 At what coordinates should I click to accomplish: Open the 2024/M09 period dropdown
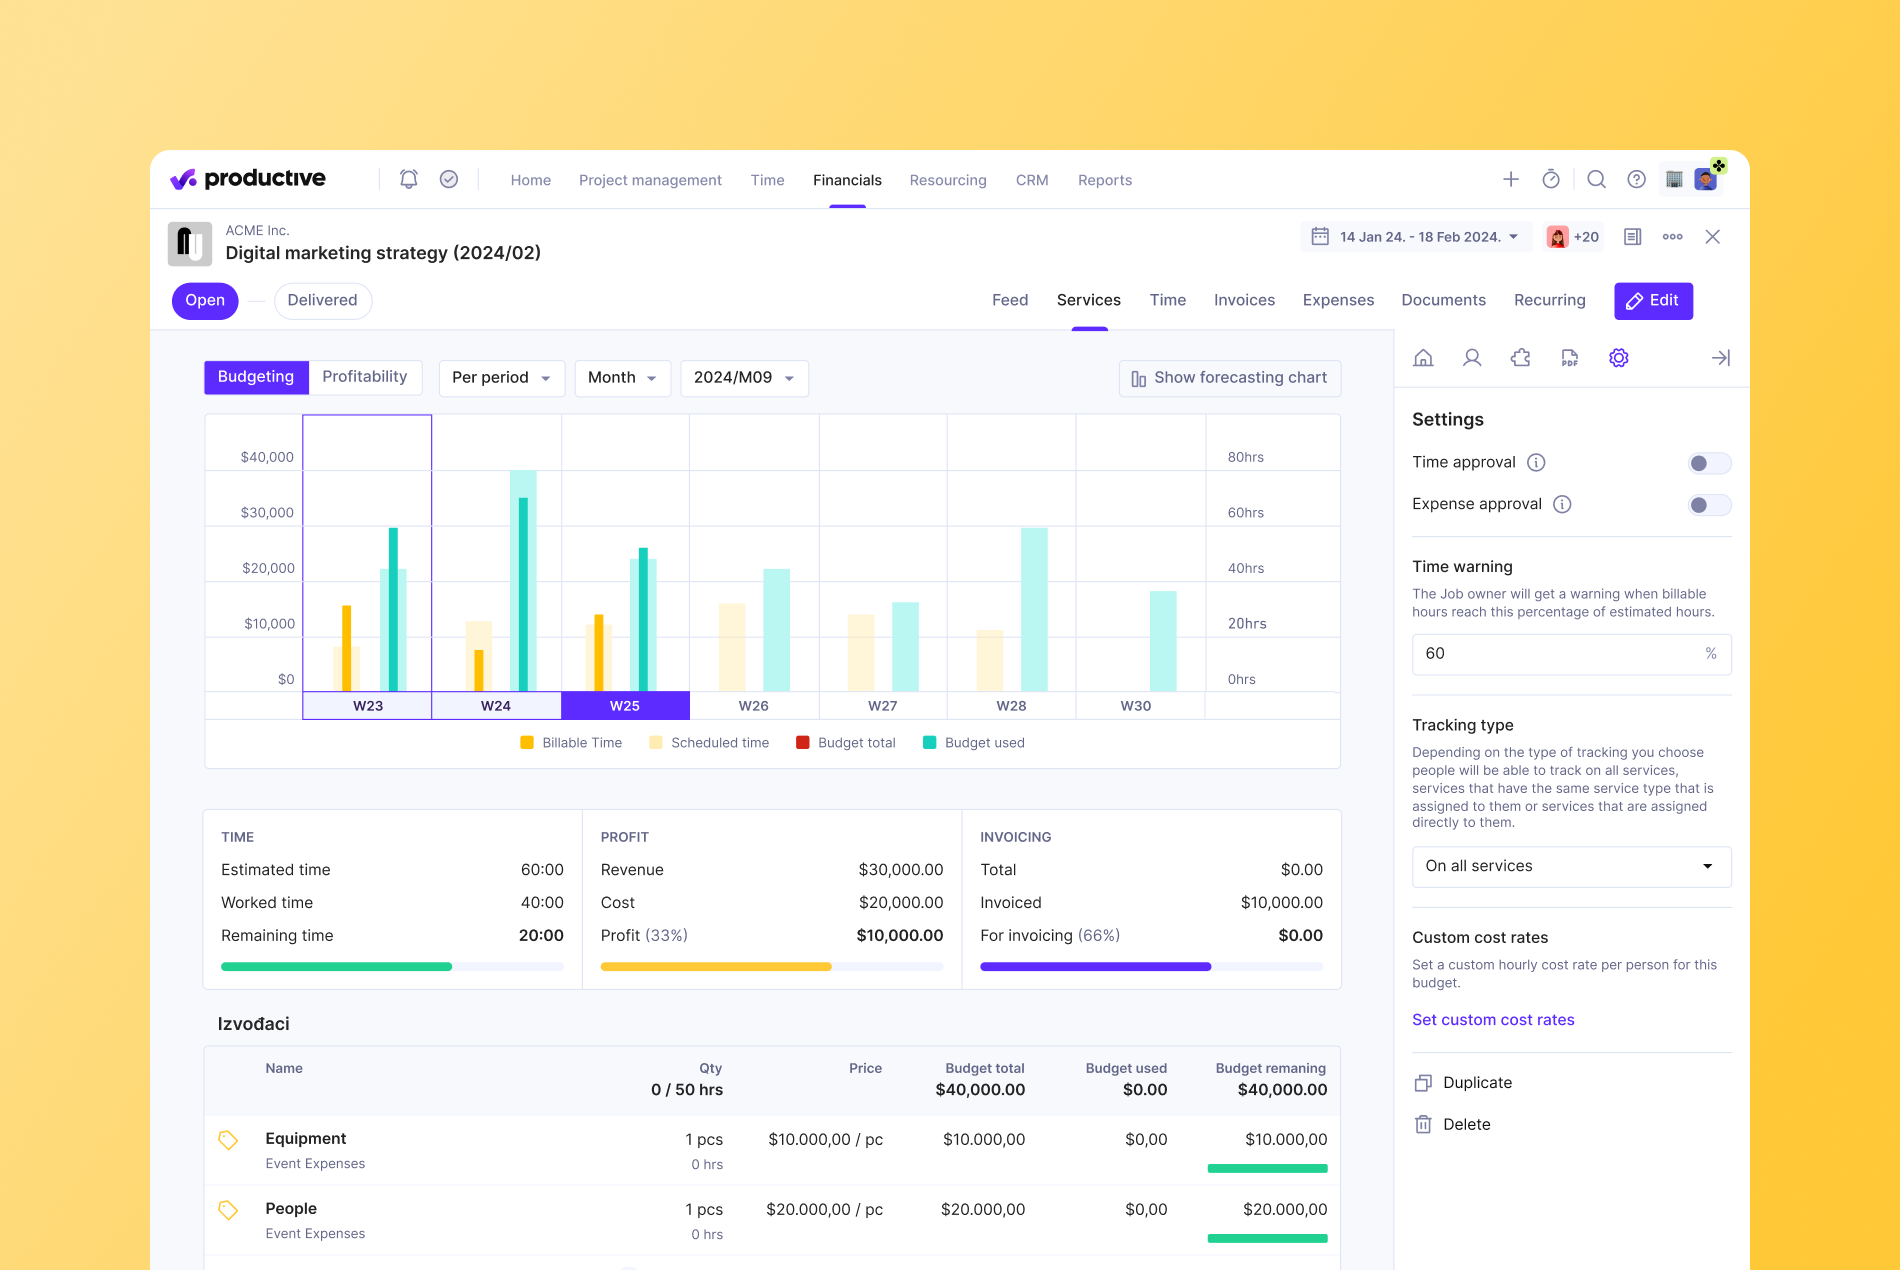pos(744,378)
